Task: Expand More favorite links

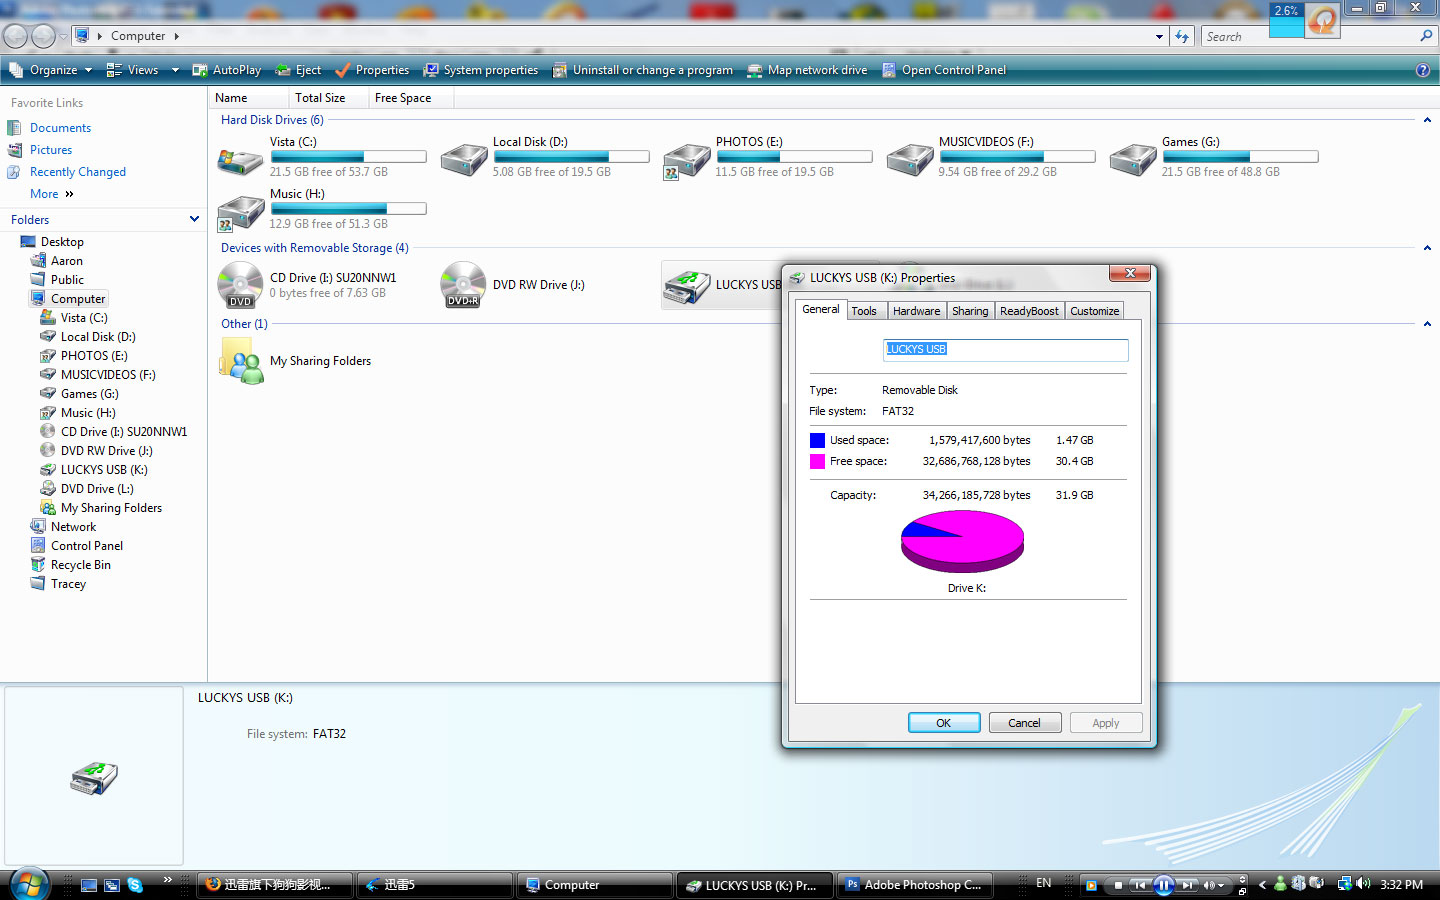Action: click(x=52, y=194)
